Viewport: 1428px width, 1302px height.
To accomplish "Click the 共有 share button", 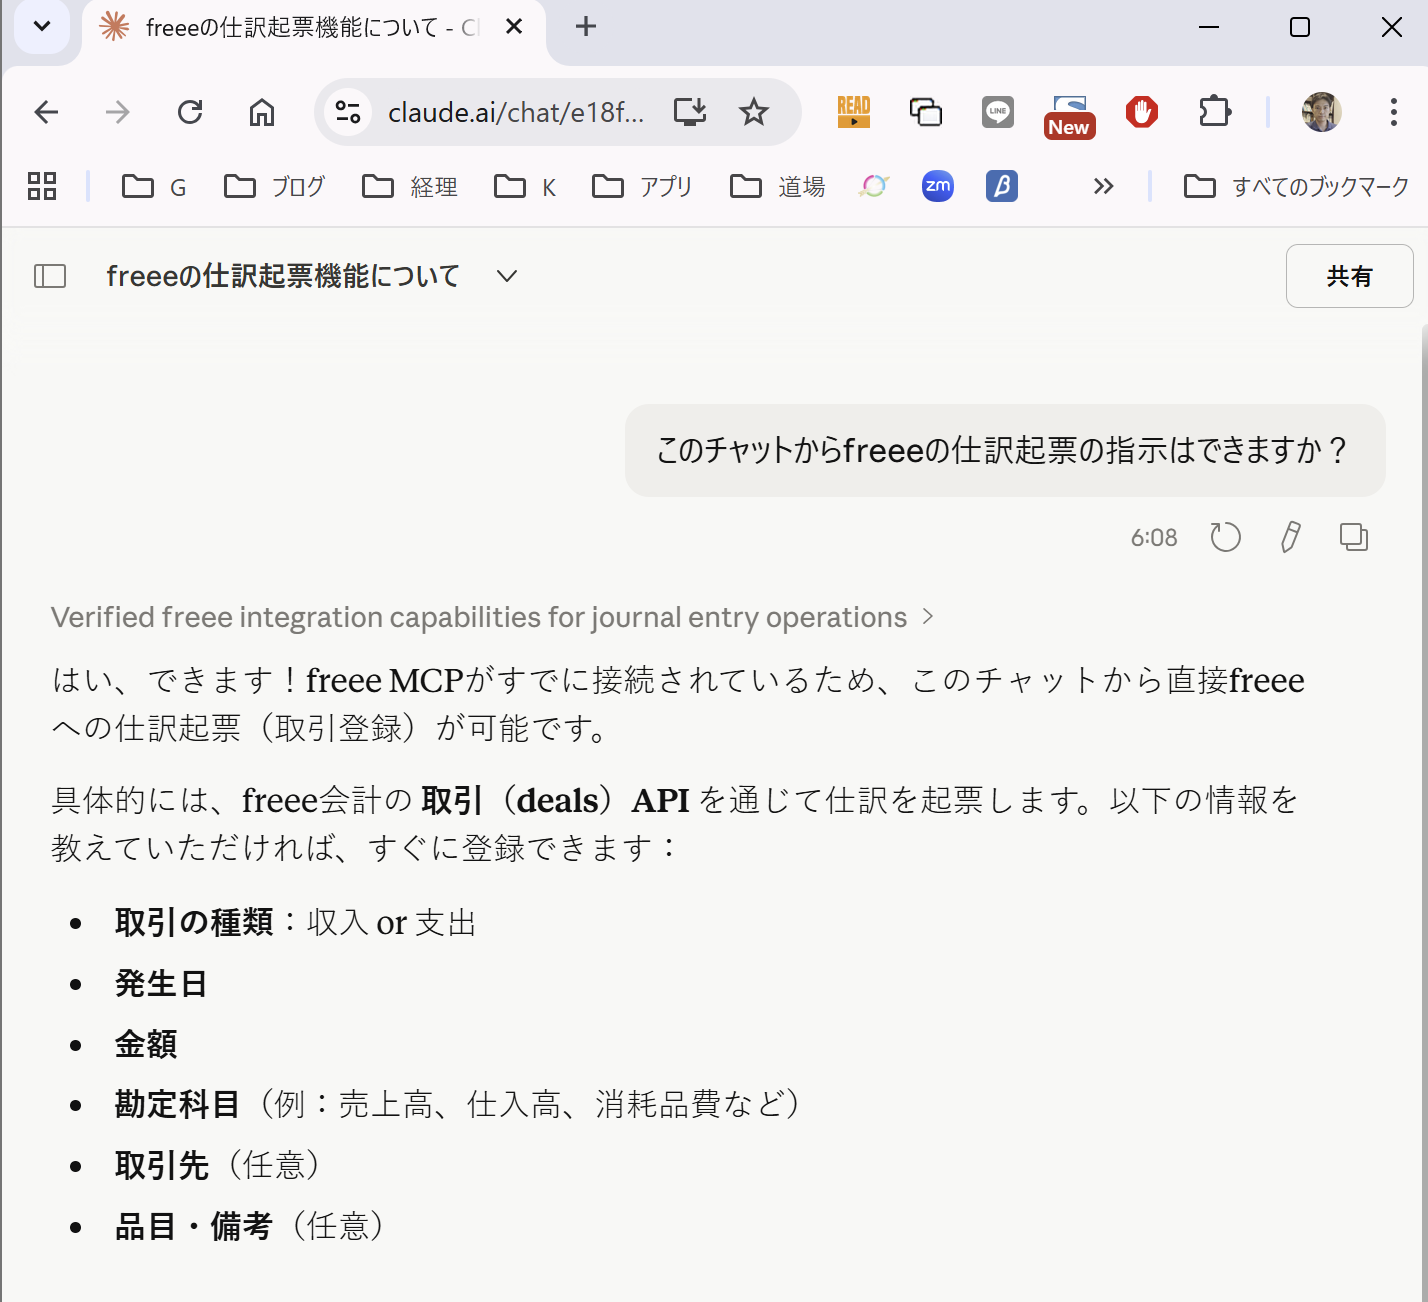I will pos(1349,276).
